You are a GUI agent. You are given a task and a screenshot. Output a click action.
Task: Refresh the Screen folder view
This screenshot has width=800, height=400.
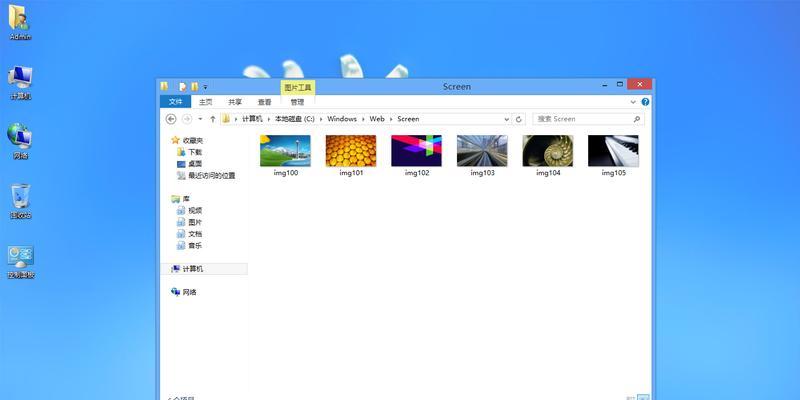point(519,119)
